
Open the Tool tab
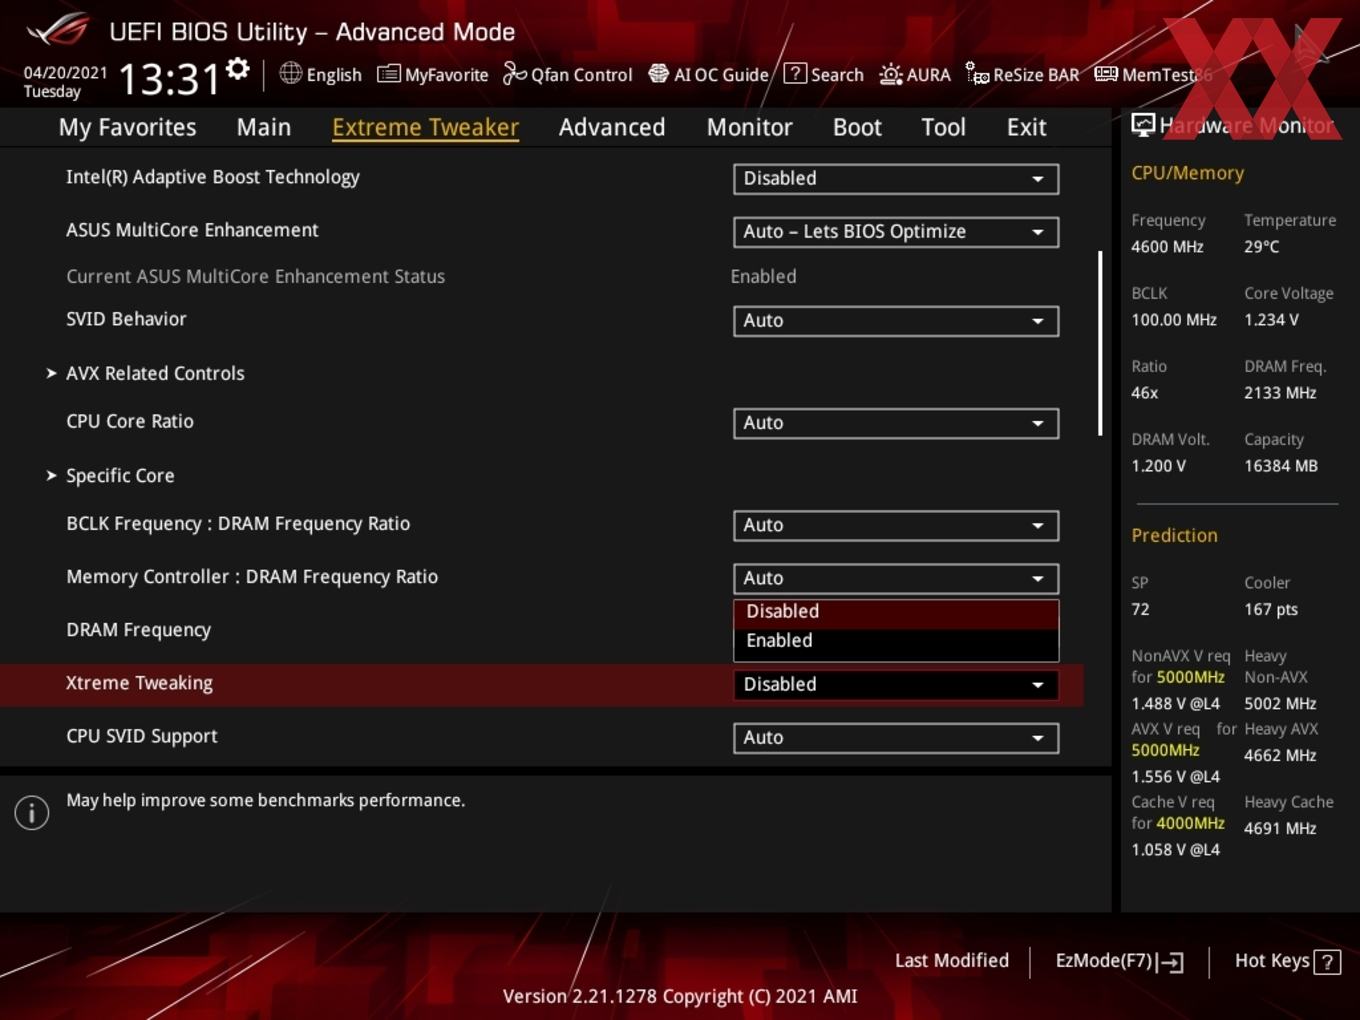(943, 127)
